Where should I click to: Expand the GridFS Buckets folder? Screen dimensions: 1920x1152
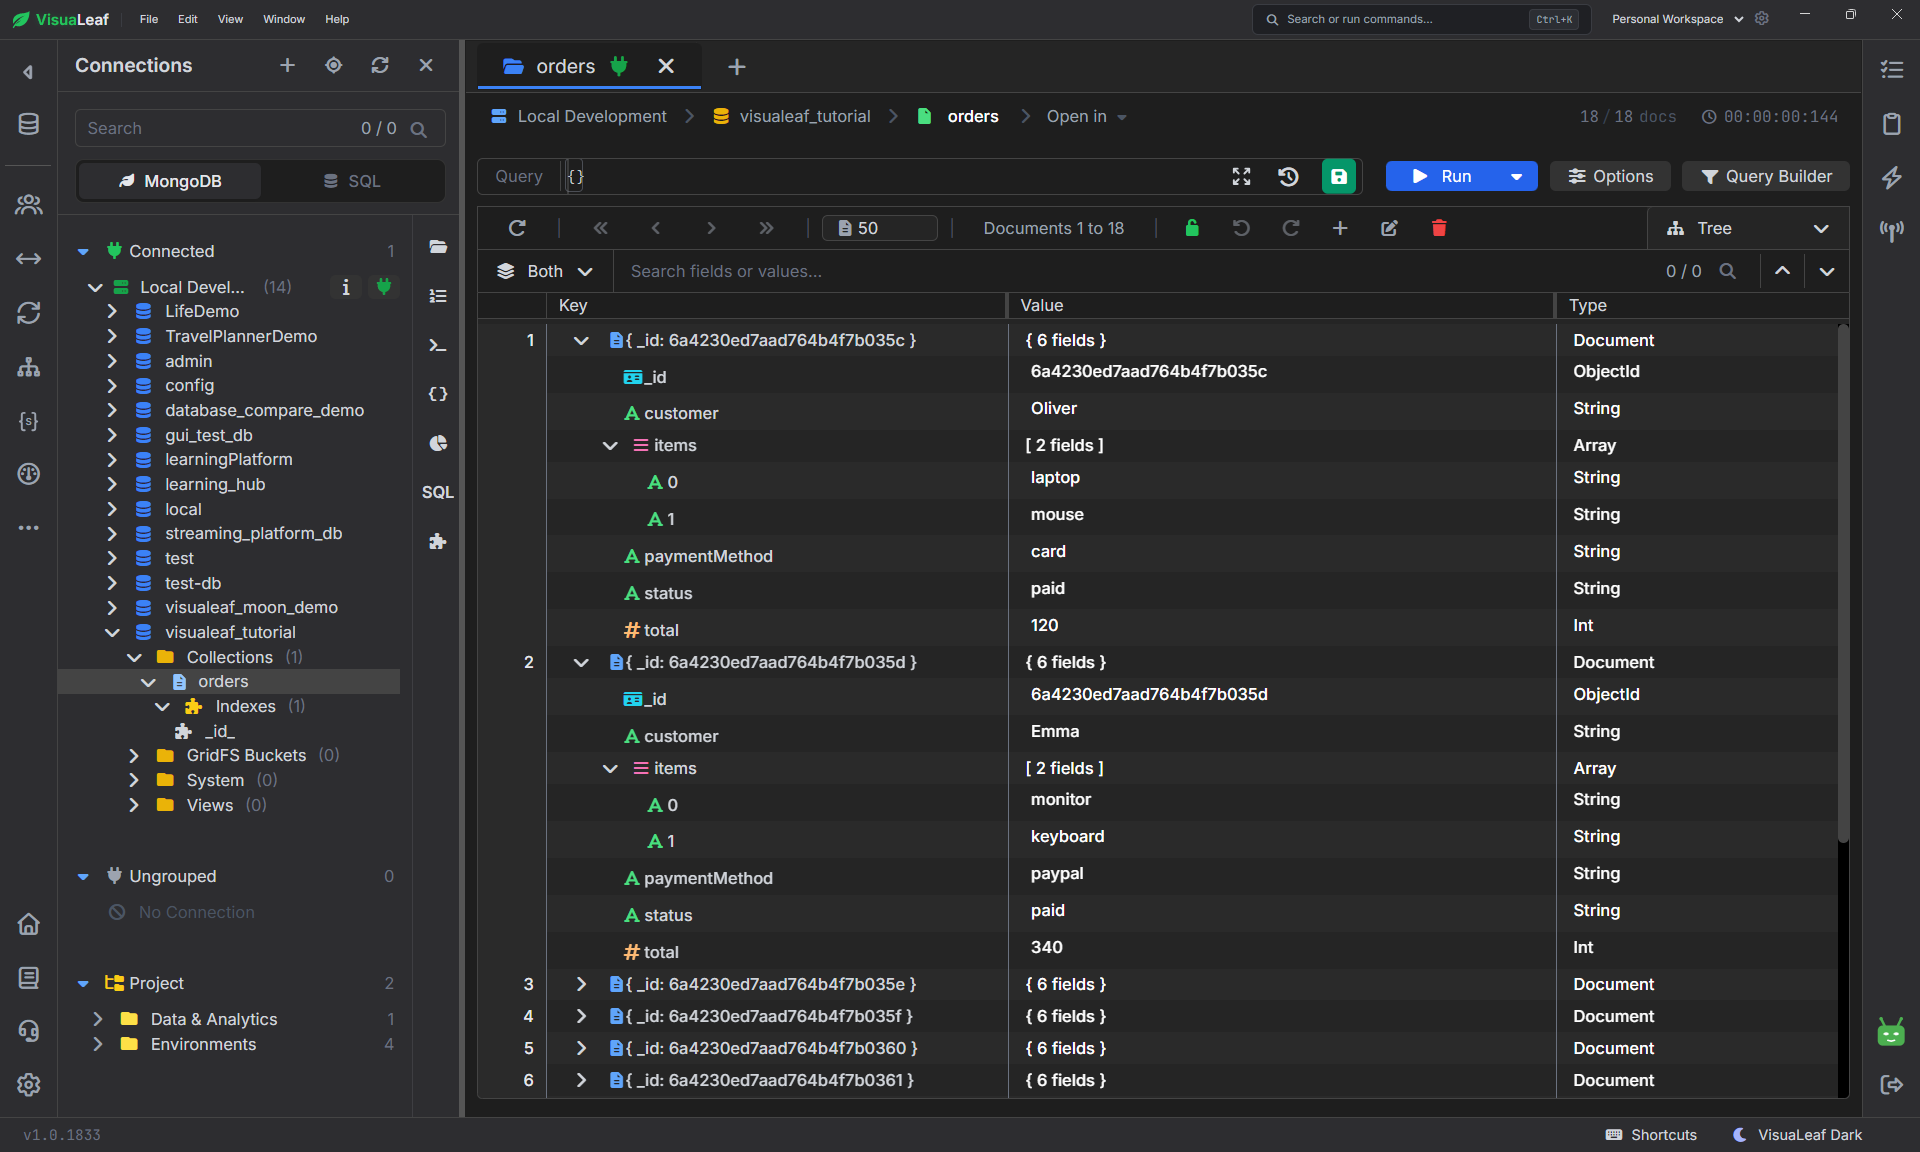[x=134, y=755]
